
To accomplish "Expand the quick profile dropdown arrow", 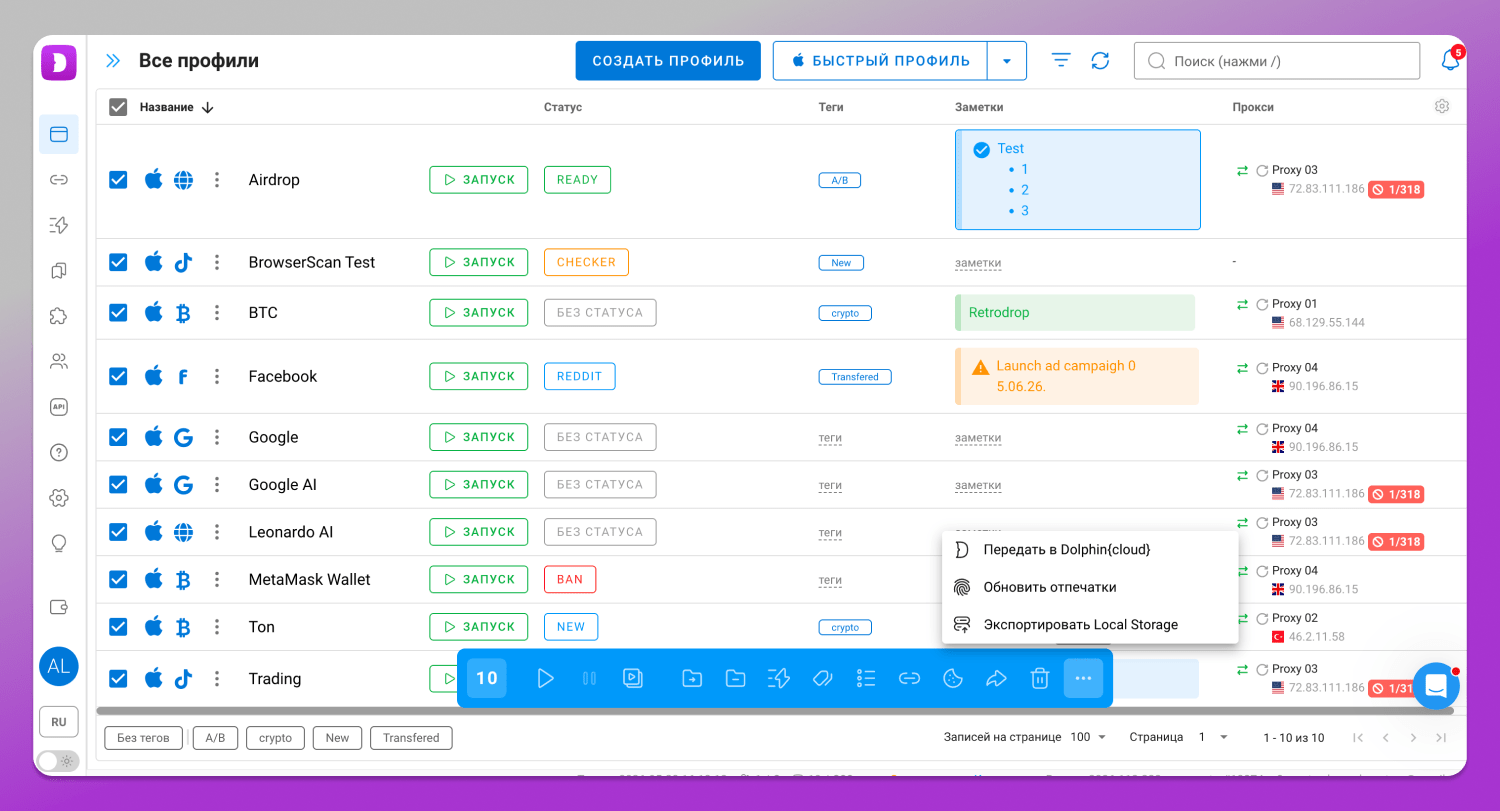I will click(1007, 61).
